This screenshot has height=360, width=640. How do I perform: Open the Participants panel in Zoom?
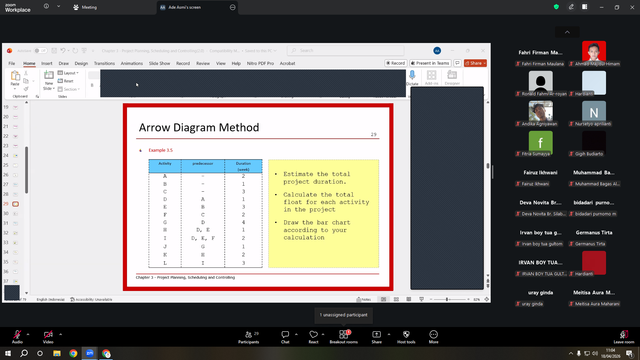click(249, 337)
